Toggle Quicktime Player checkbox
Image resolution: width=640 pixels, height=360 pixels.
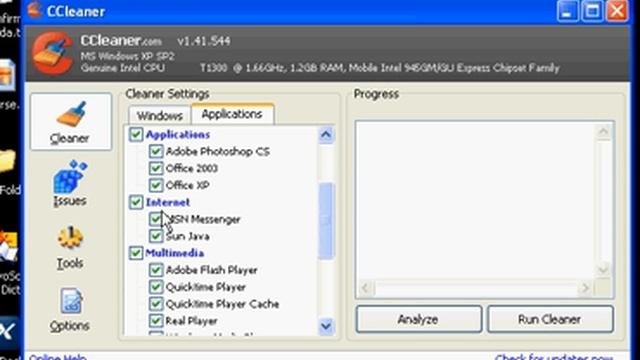[156, 287]
